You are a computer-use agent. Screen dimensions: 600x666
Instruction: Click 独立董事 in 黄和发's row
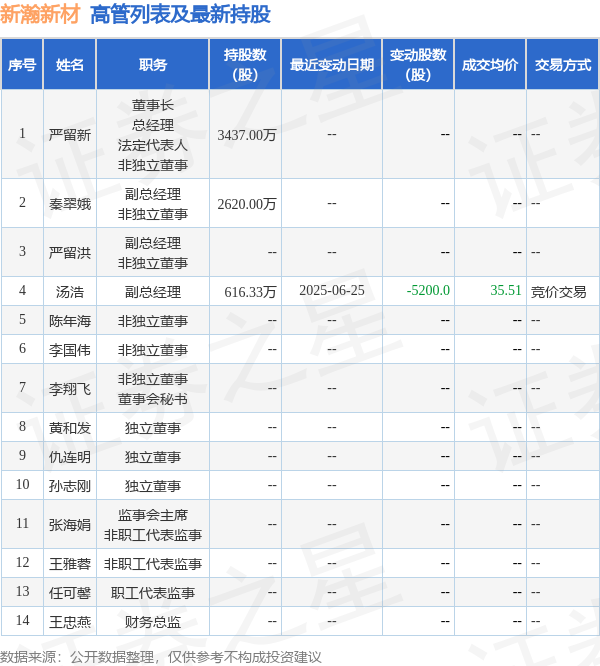pos(153,428)
